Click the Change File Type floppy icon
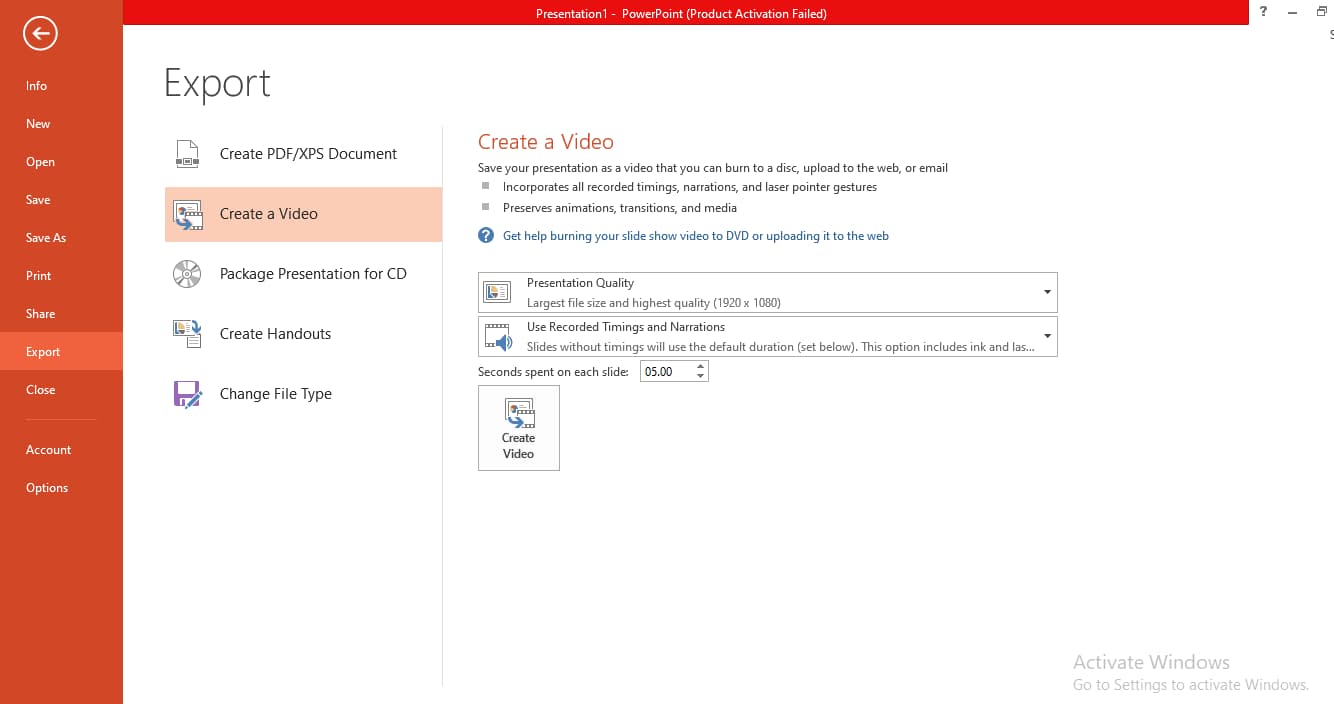This screenshot has height=704, width=1334. point(187,394)
